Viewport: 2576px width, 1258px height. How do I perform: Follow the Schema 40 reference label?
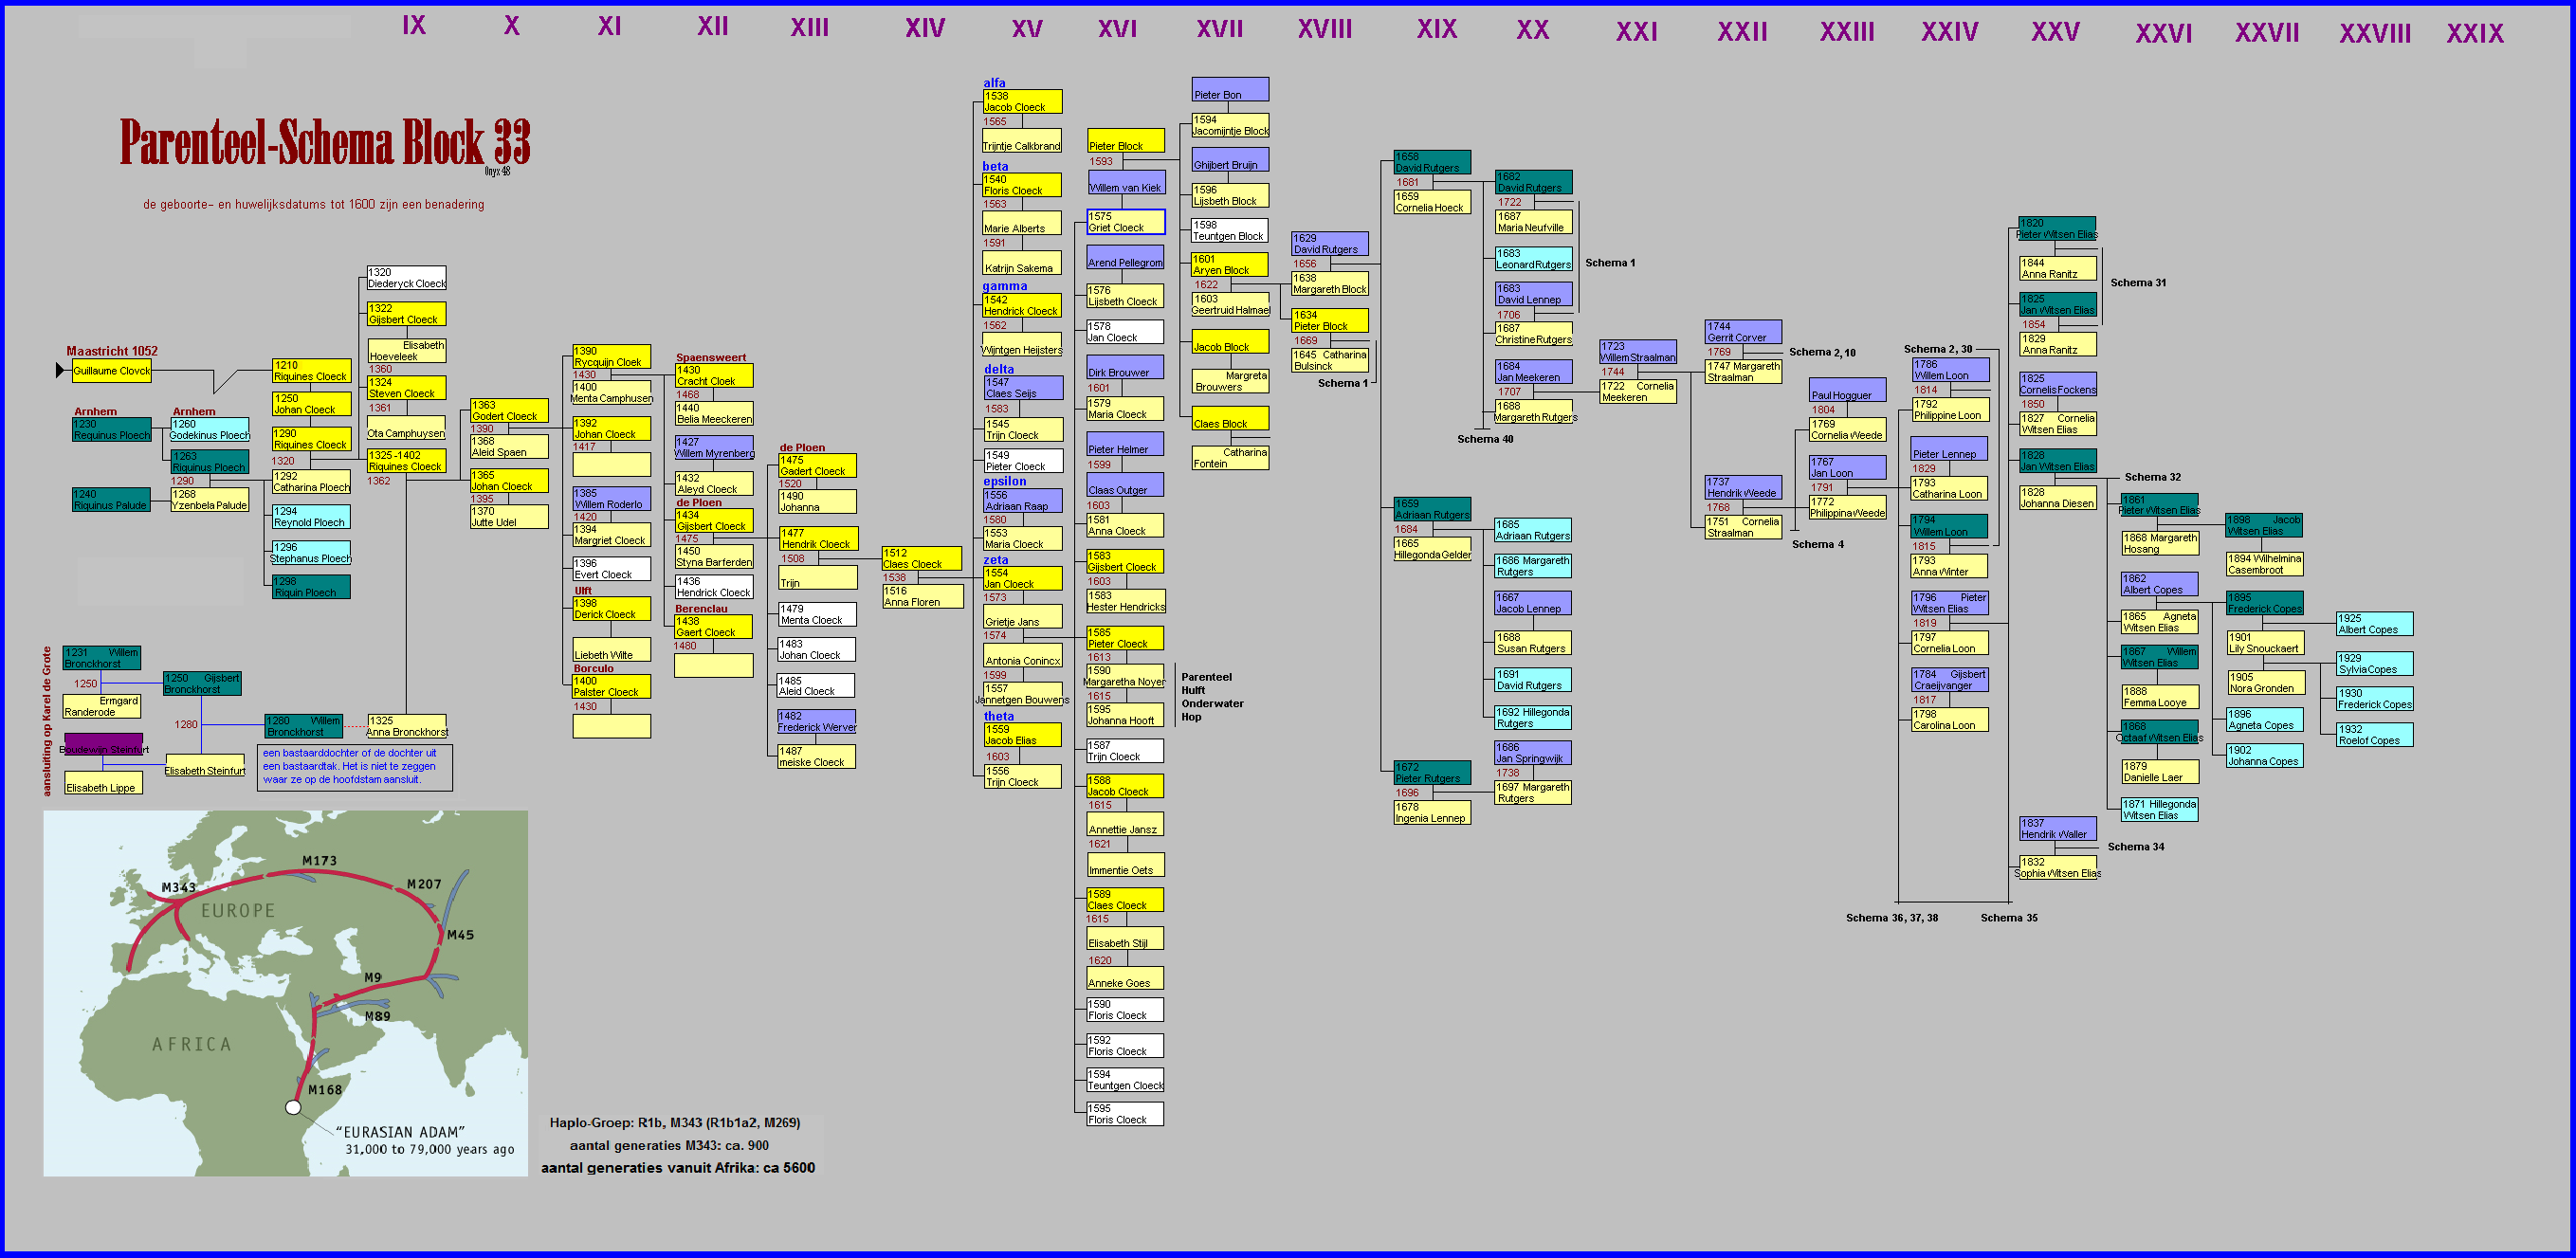1484,439
